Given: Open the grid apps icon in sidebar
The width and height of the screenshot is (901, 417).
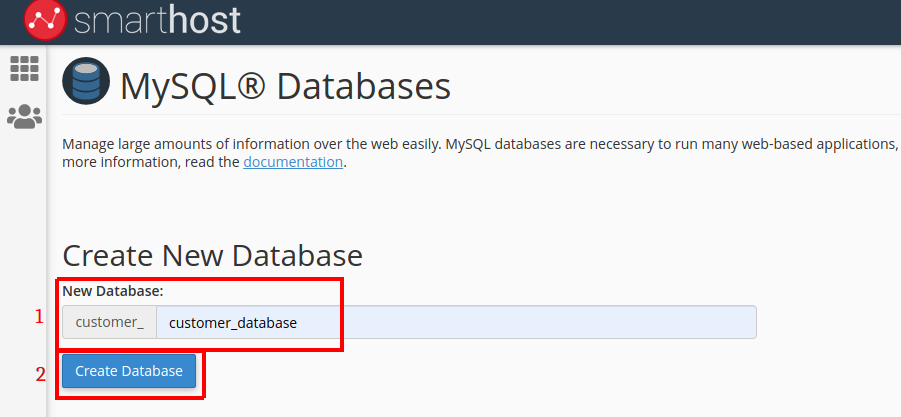Looking at the screenshot, I should [x=24, y=68].
